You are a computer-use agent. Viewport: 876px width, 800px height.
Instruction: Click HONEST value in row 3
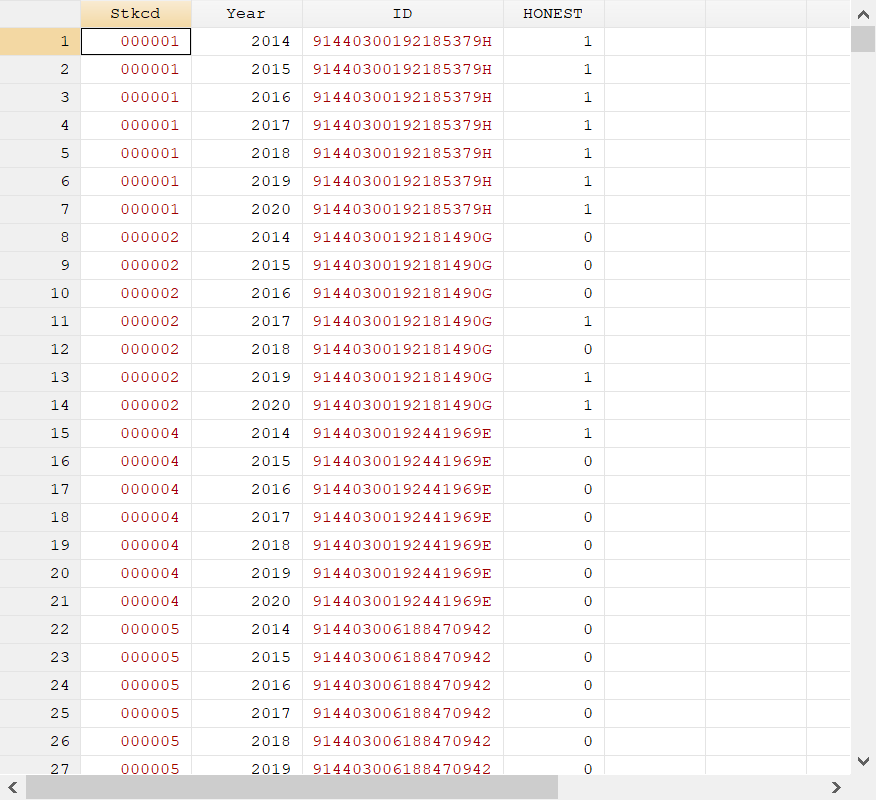[x=554, y=97]
